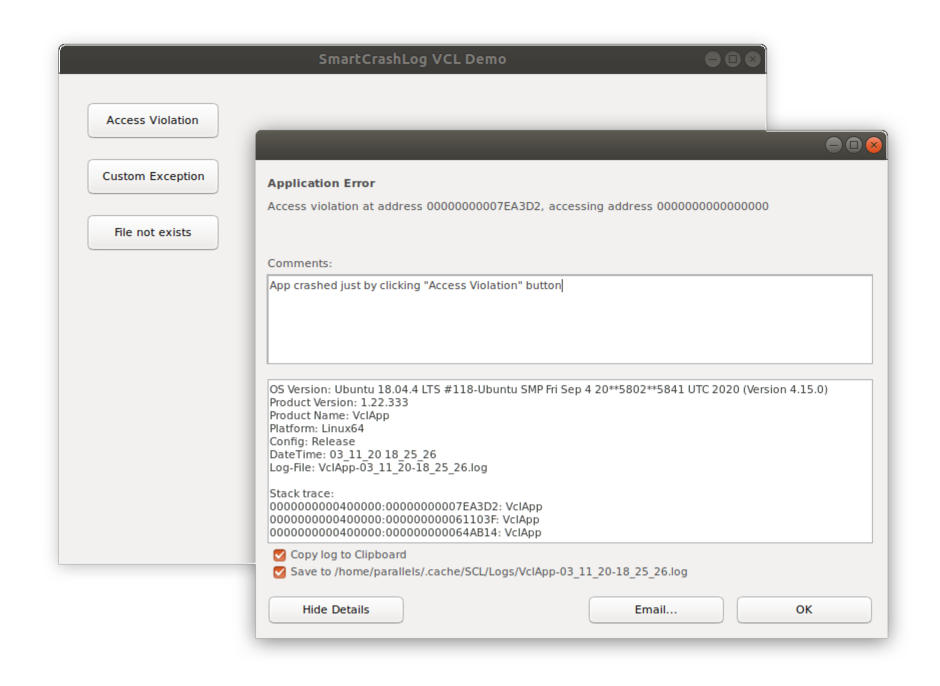Open the Email... option

coord(656,609)
